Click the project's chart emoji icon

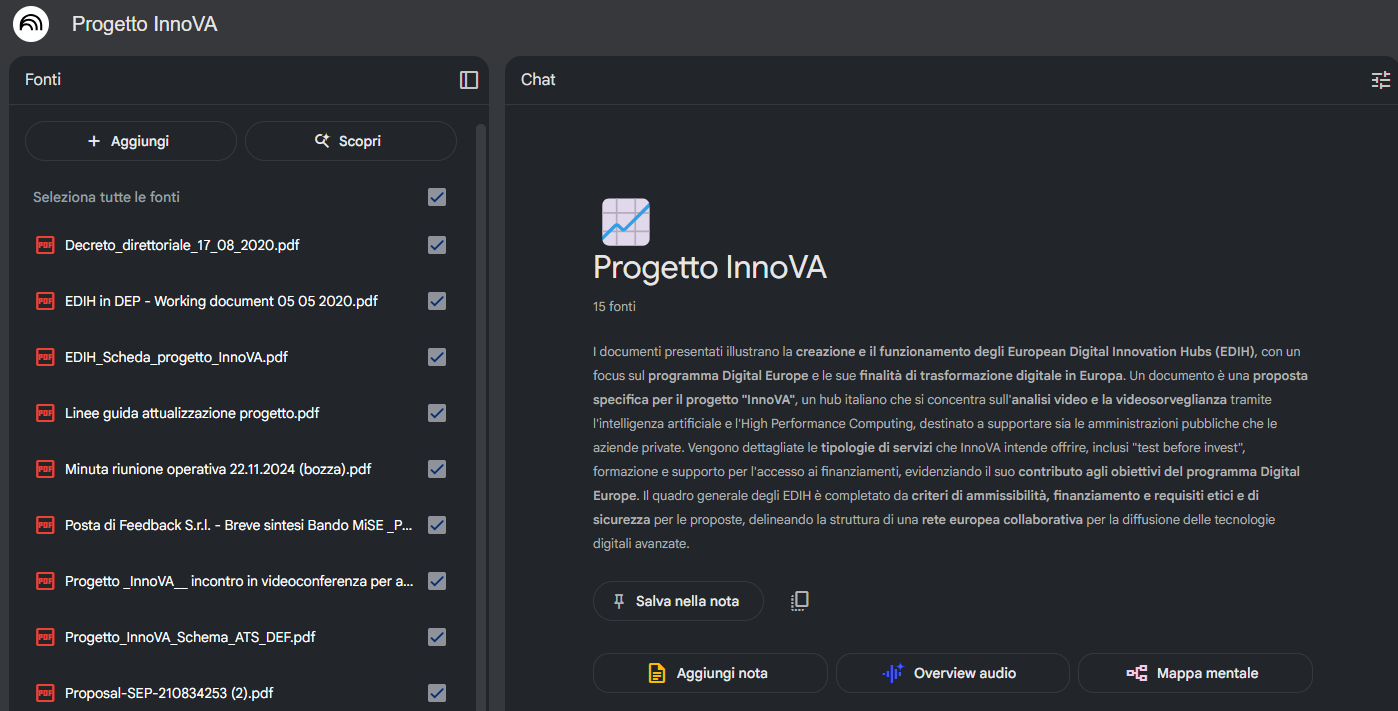tap(627, 221)
